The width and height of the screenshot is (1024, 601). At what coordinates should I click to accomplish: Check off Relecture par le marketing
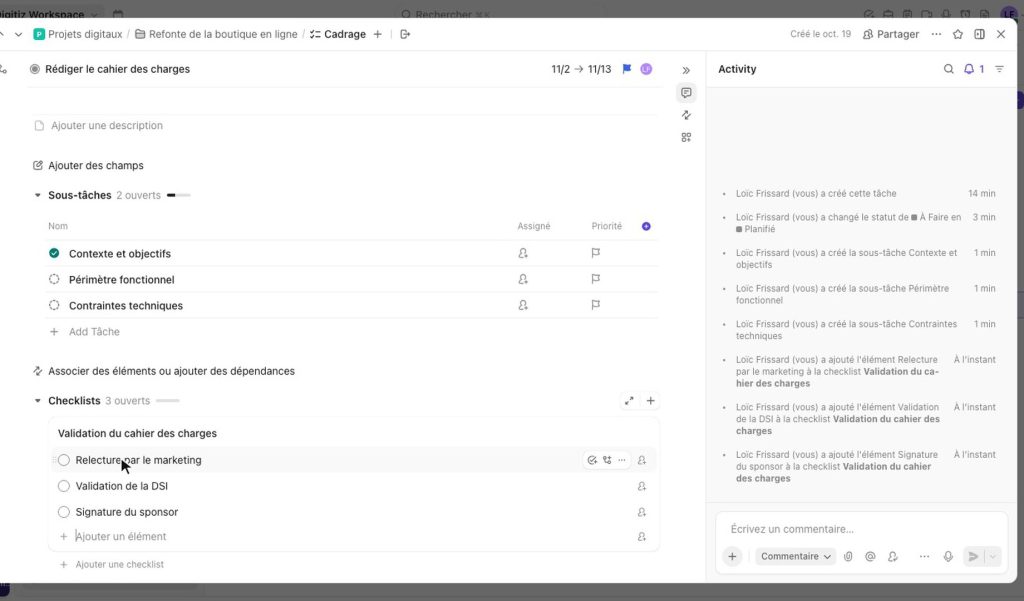[x=64, y=460]
